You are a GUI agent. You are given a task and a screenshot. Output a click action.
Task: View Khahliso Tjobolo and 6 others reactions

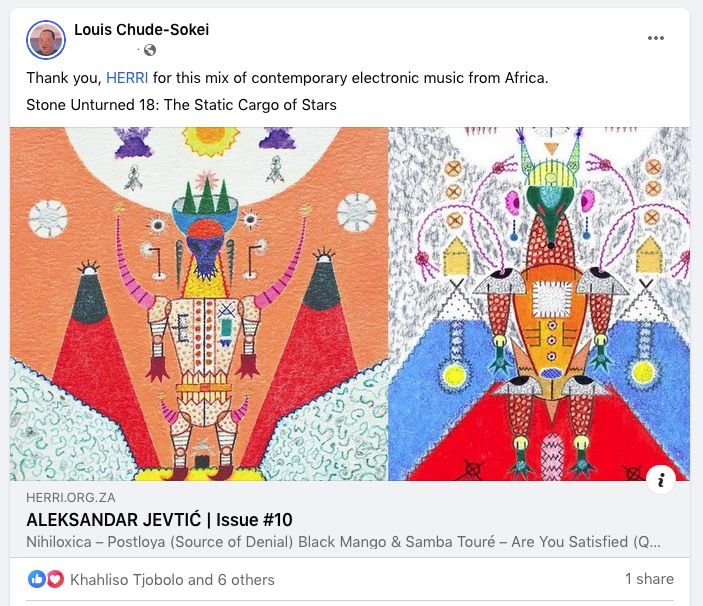(x=172, y=580)
